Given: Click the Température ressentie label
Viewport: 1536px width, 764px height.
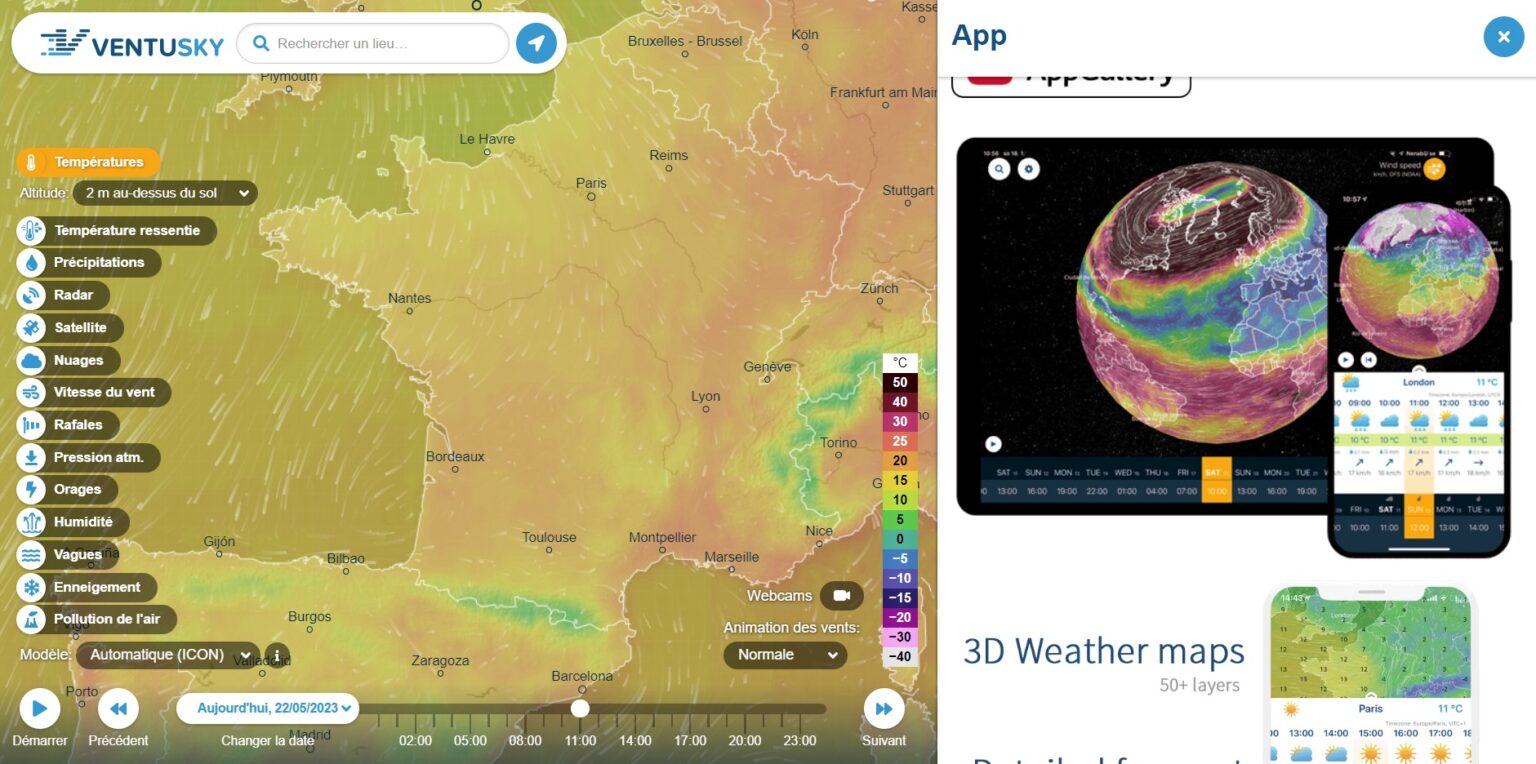Looking at the screenshot, I should tap(127, 231).
